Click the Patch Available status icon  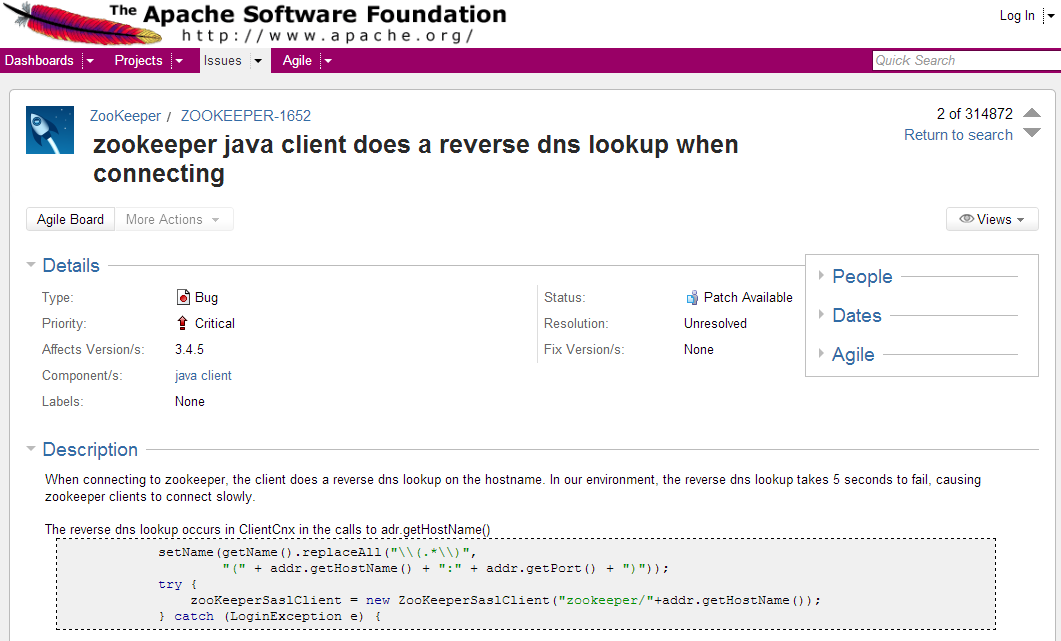[692, 297]
